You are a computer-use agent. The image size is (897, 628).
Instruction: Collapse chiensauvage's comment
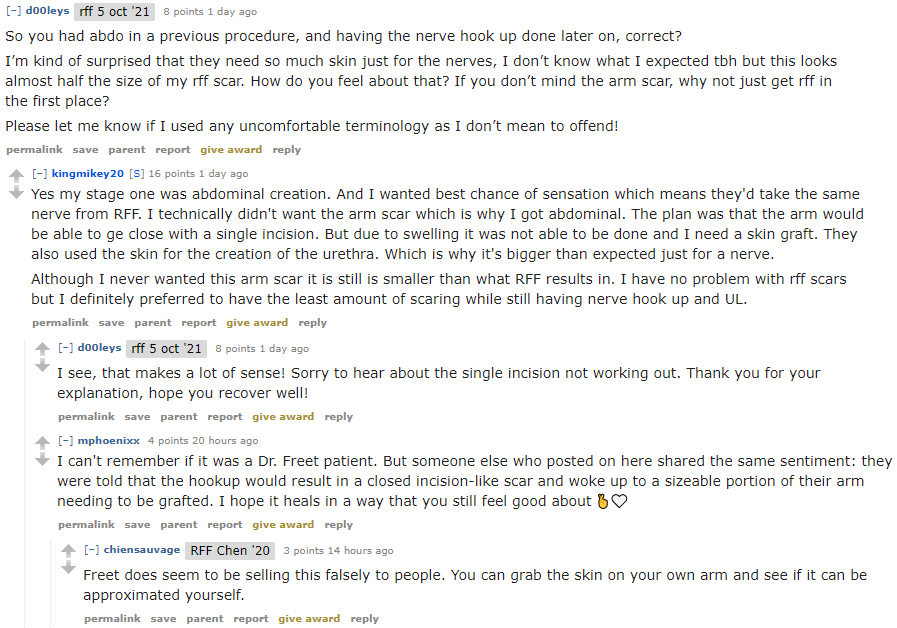click(x=91, y=550)
